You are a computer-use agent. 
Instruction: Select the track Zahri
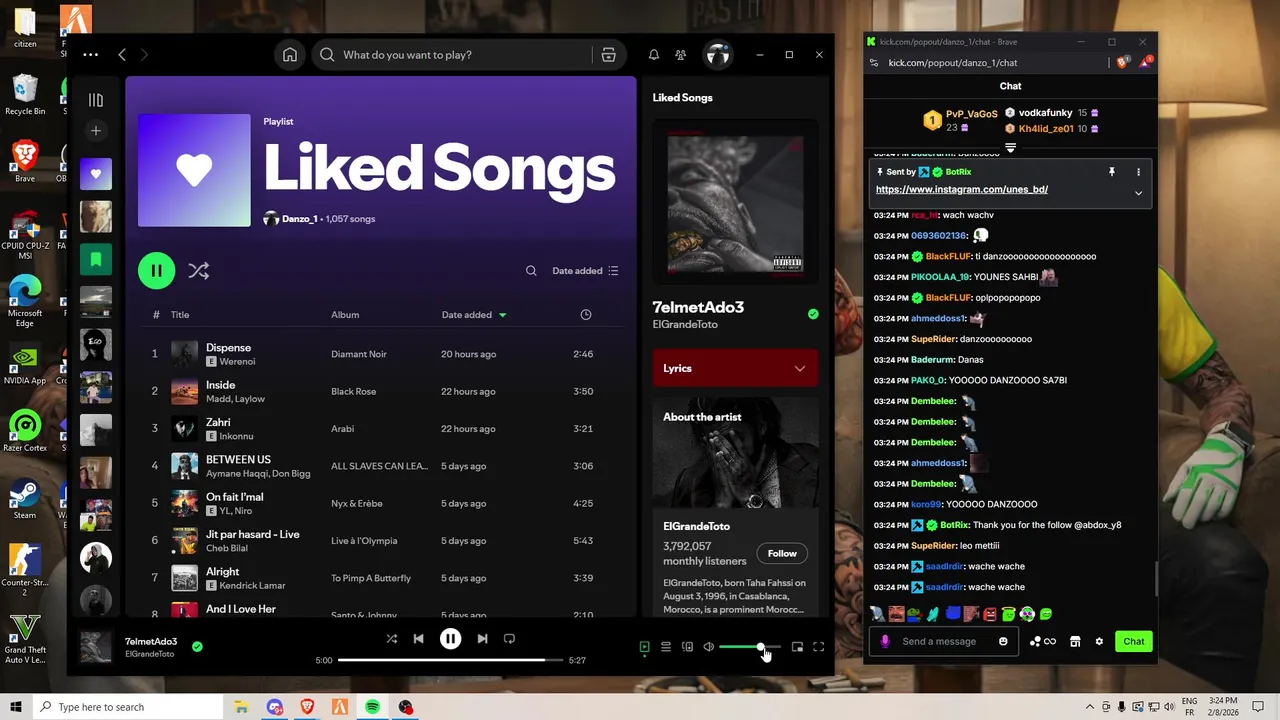click(218, 422)
